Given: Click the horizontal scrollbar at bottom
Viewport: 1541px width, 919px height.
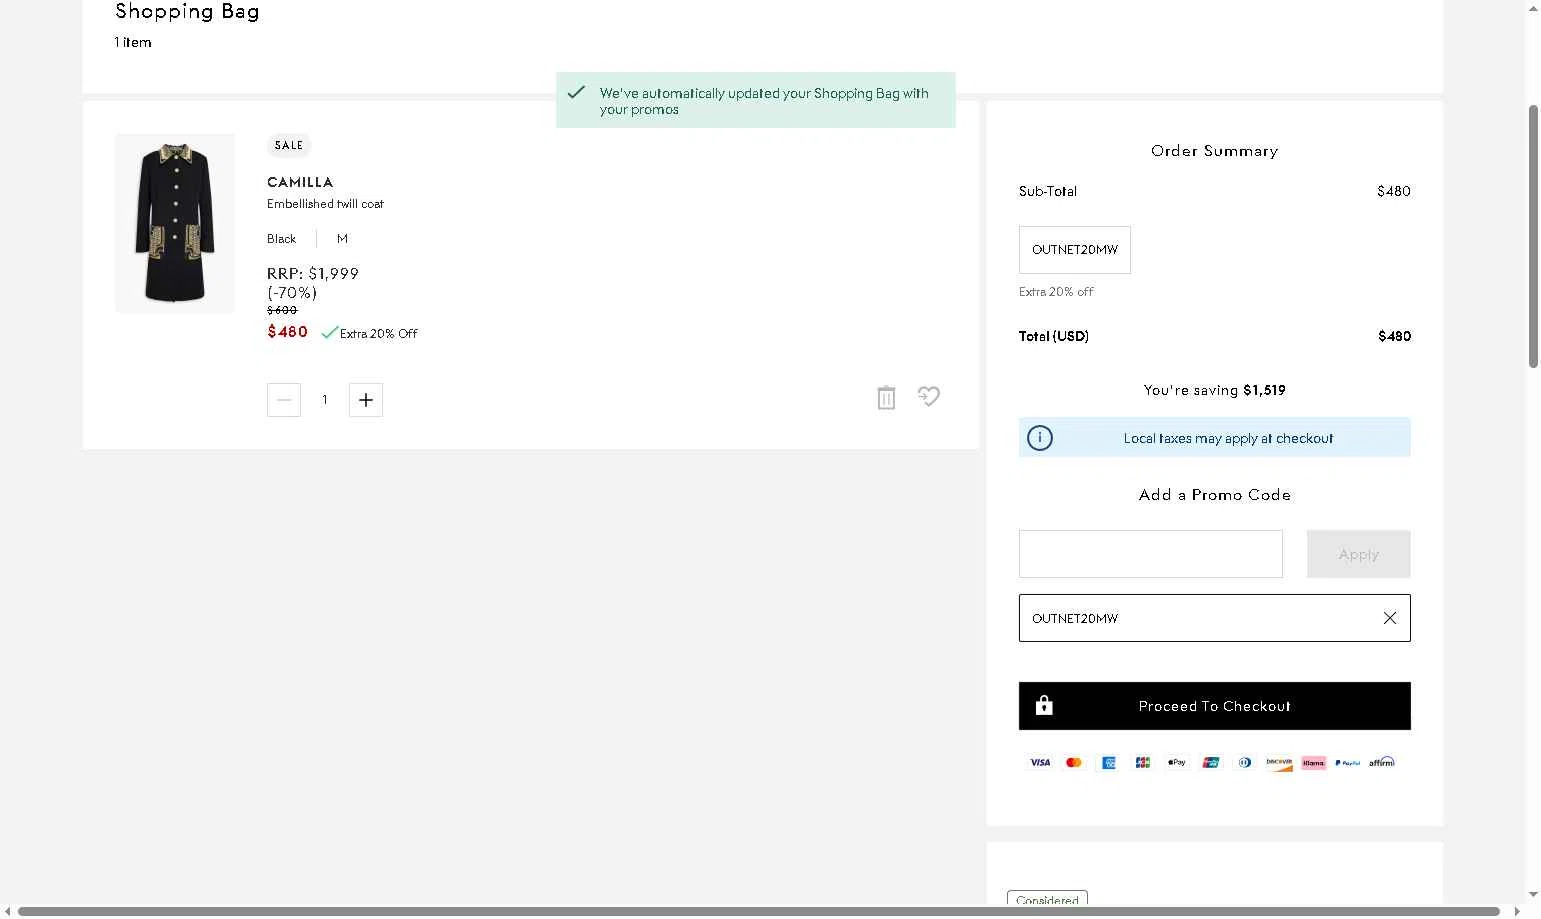Looking at the screenshot, I should click(x=758, y=911).
